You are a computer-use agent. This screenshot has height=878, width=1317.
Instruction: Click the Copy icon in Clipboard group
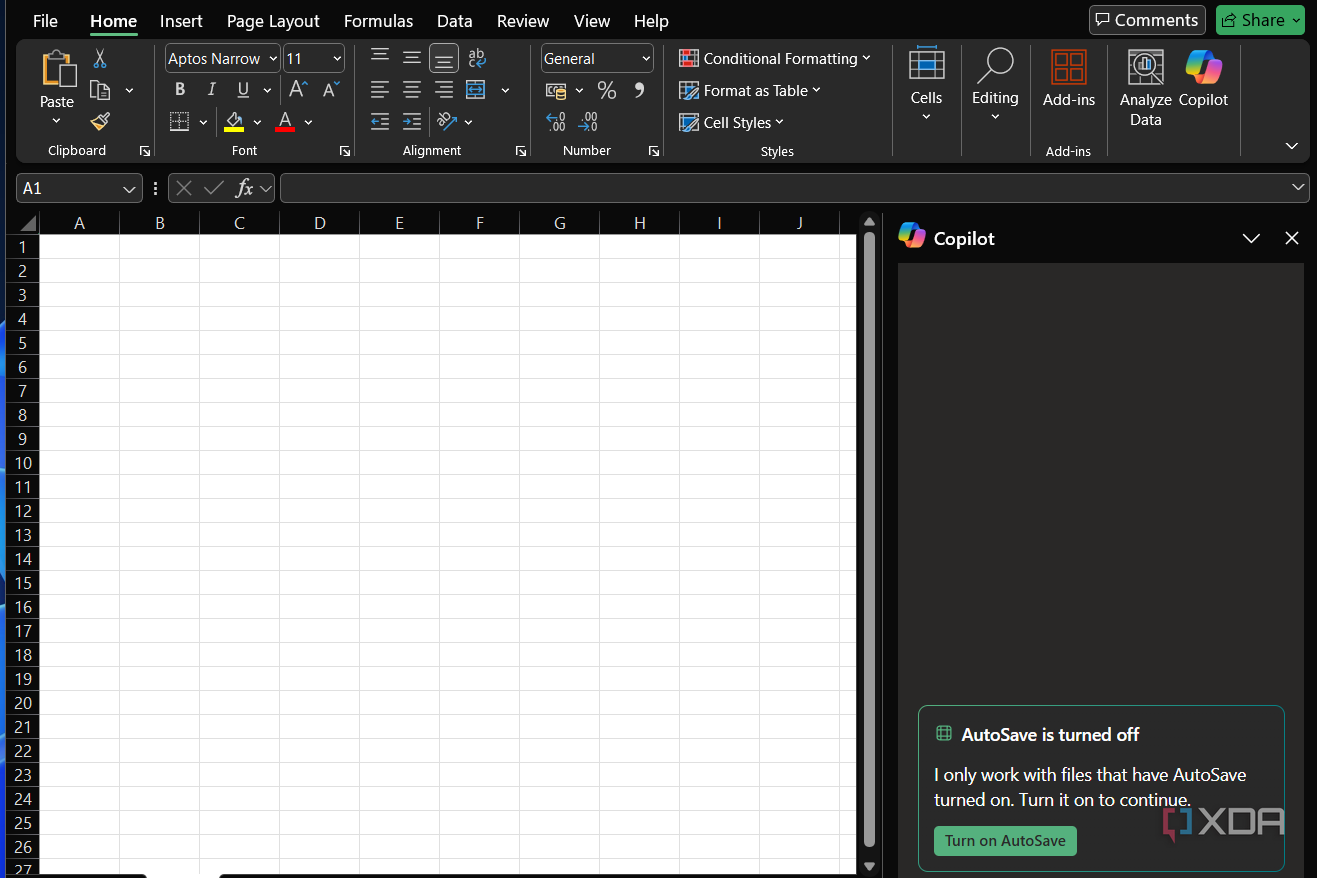coord(100,90)
